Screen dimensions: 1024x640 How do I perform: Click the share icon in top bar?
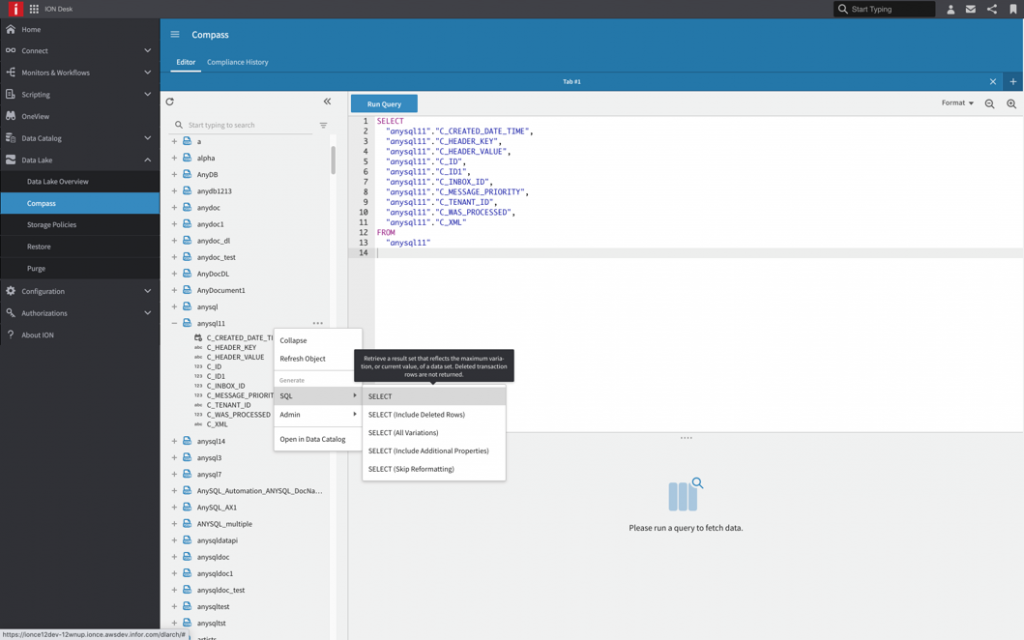click(992, 9)
